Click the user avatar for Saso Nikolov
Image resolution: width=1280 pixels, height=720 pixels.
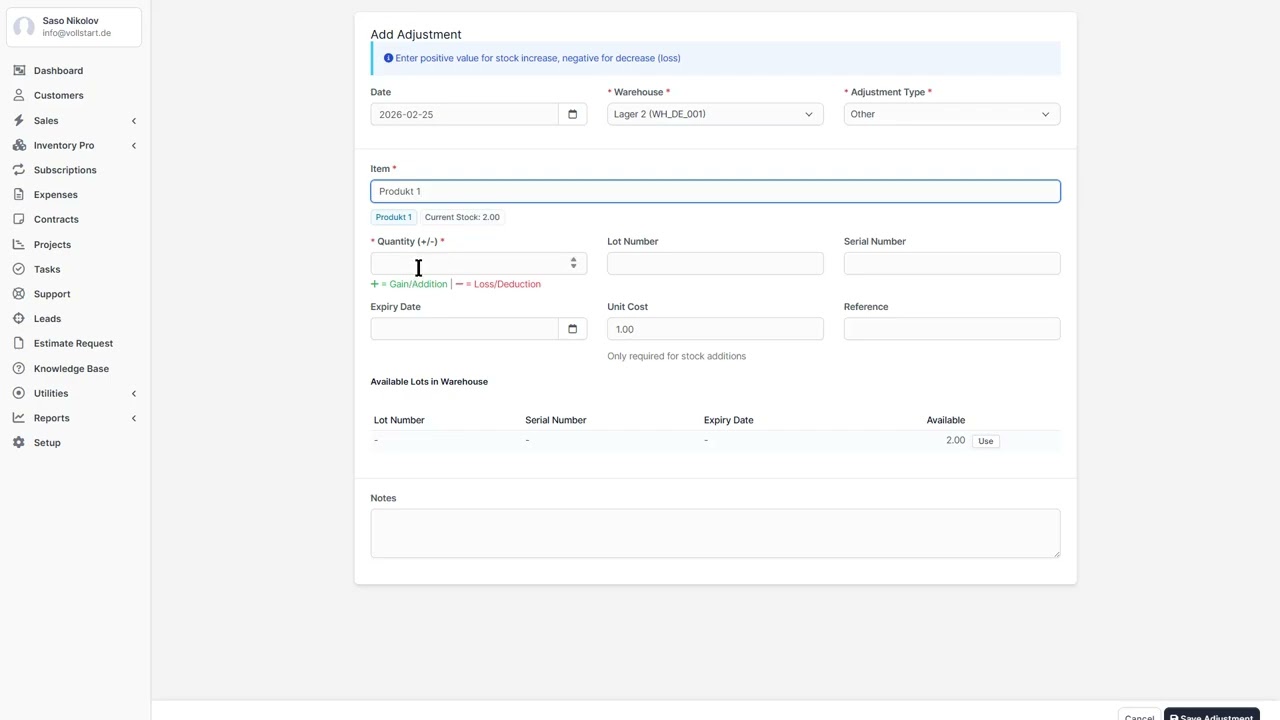[x=24, y=27]
